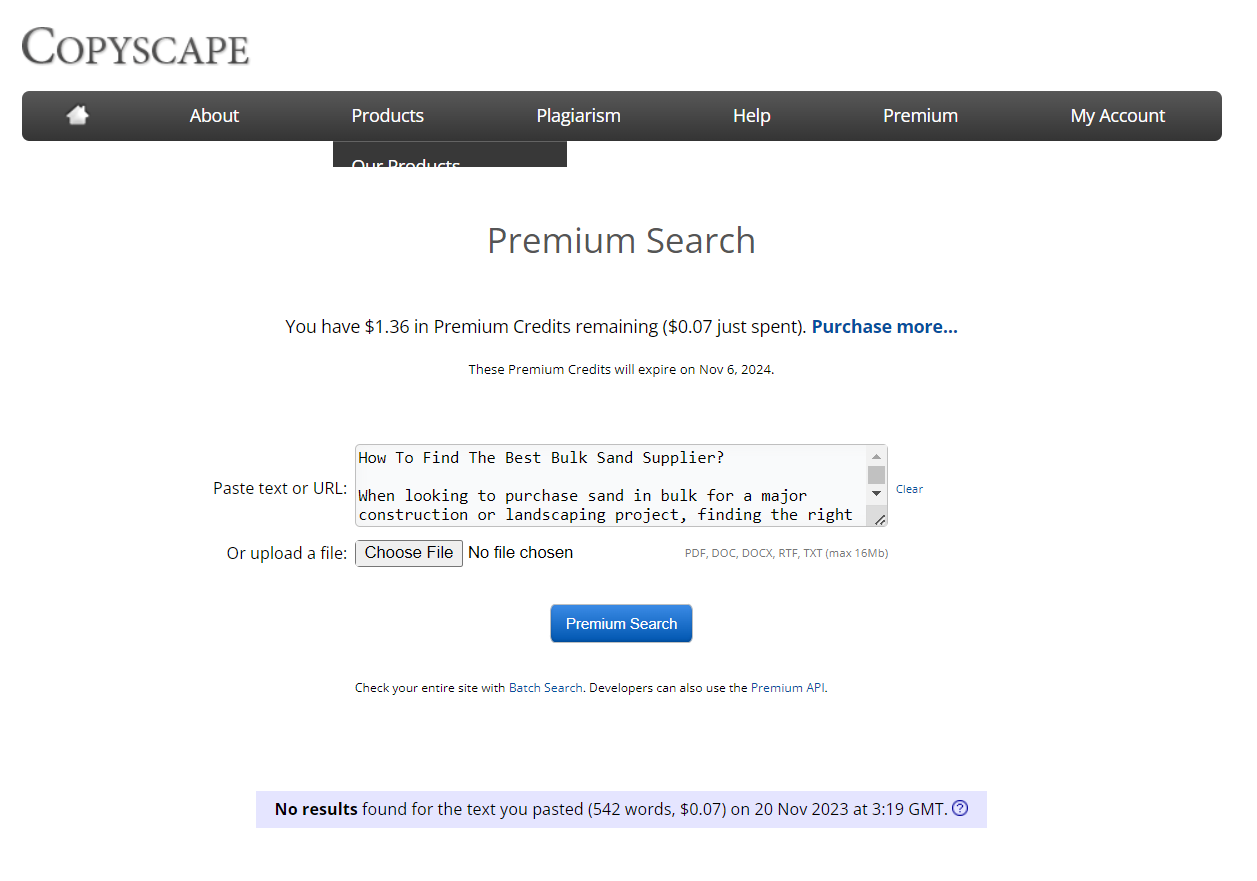This screenshot has width=1257, height=881.
Task: Click the 'Or upload a file:' label
Action: pyautogui.click(x=287, y=553)
